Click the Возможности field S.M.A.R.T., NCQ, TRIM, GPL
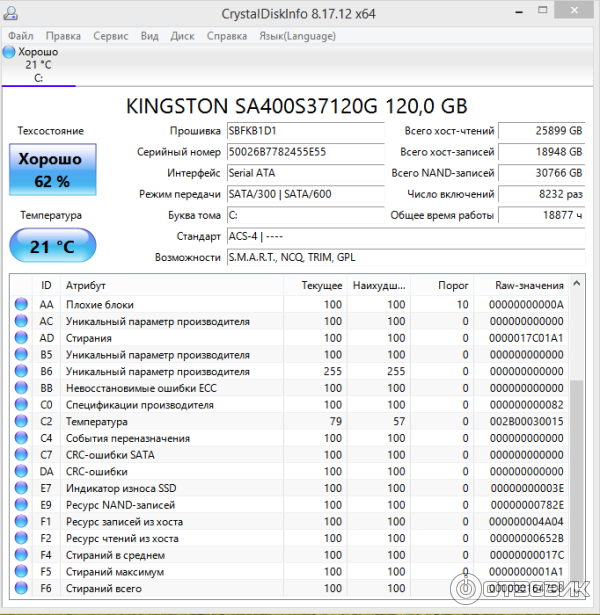This screenshot has height=615, width=600. pos(406,257)
